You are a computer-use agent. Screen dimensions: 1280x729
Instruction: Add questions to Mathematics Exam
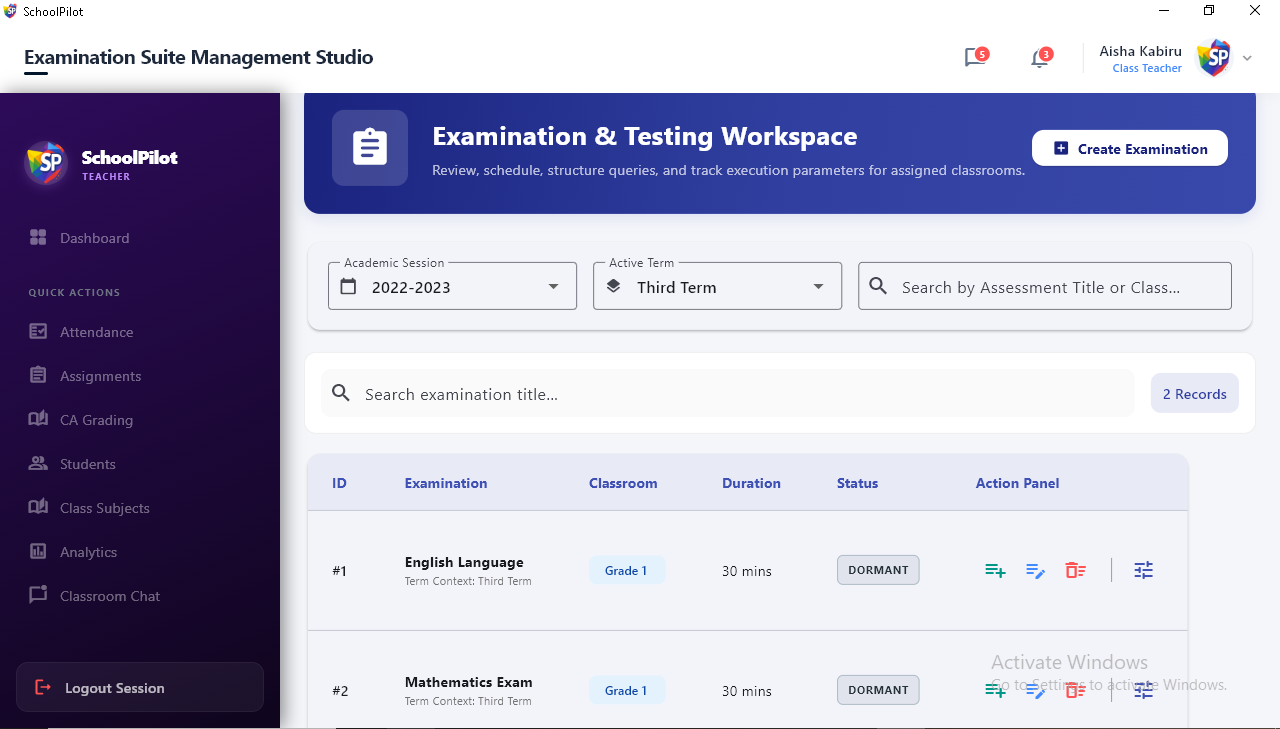[x=995, y=690]
